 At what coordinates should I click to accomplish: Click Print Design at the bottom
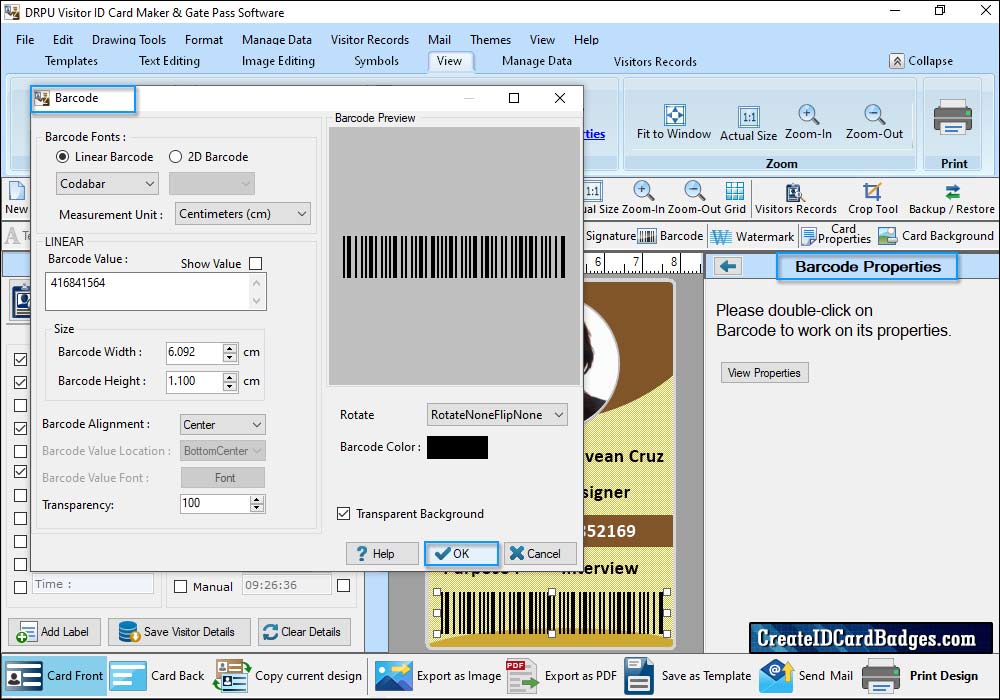click(920, 676)
